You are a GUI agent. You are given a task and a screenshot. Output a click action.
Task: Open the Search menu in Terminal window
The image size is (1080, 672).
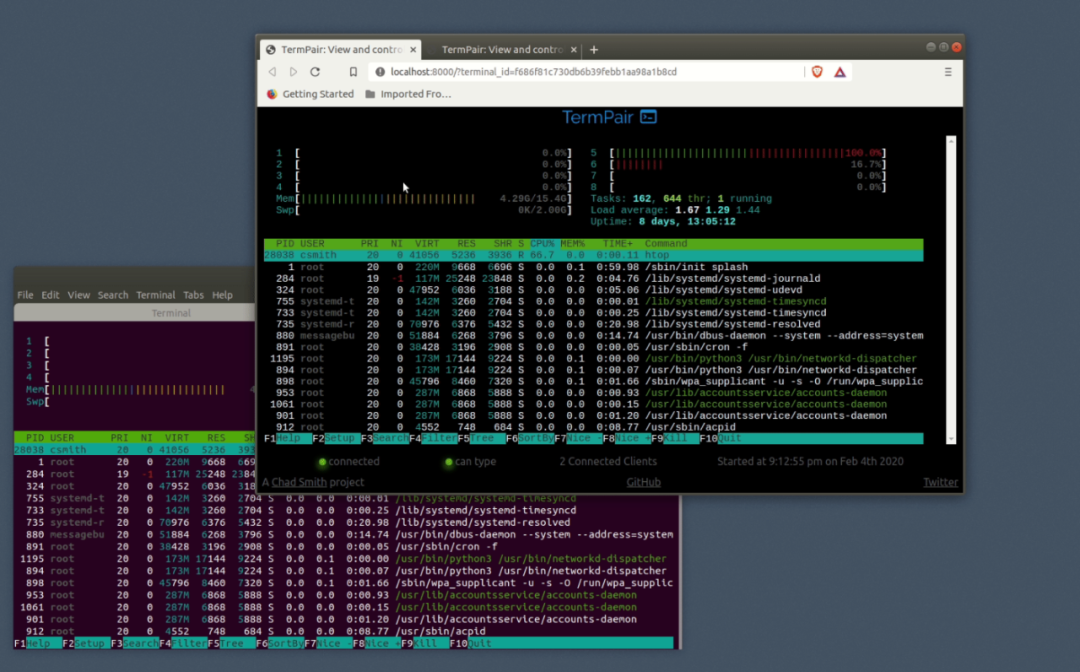[x=113, y=295]
